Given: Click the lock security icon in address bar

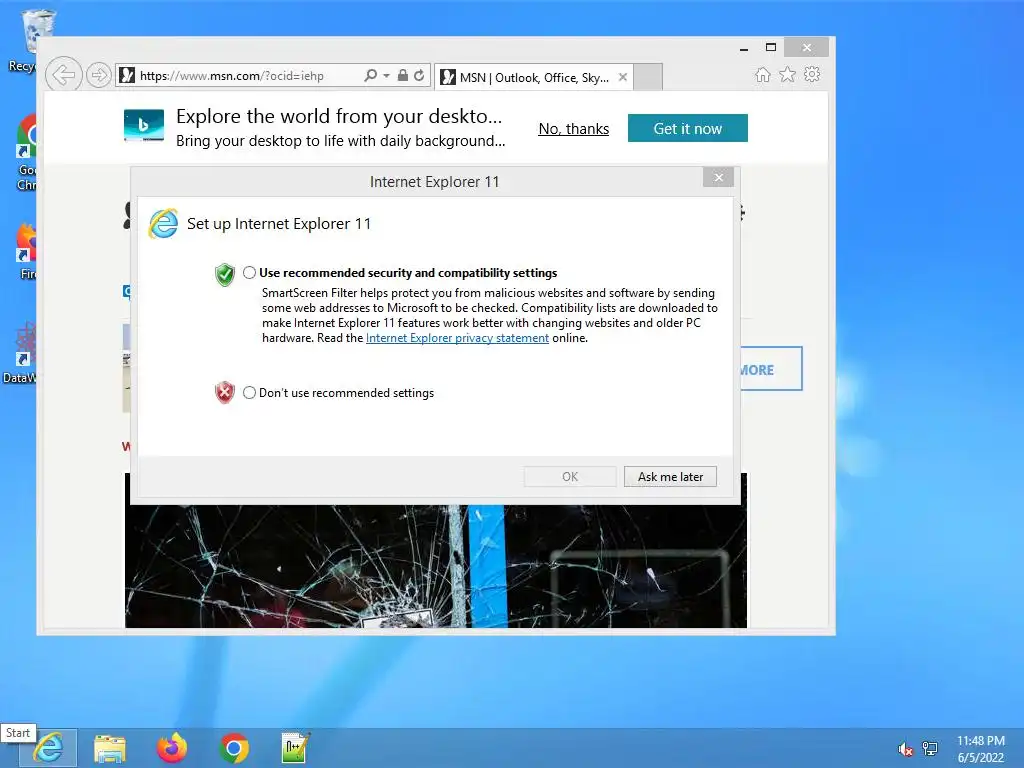Looking at the screenshot, I should [x=403, y=76].
